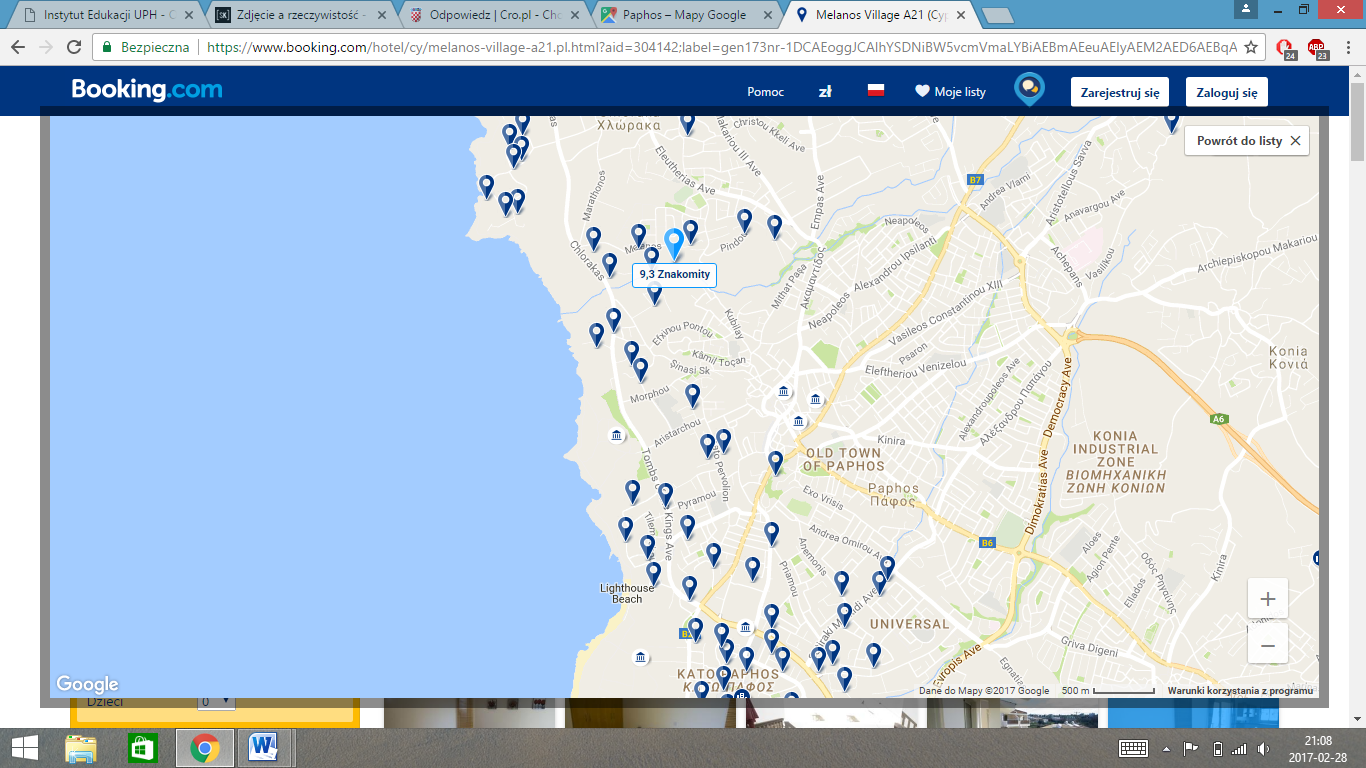Open the Windows Start menu
This screenshot has height=768, width=1366.
(x=24, y=747)
